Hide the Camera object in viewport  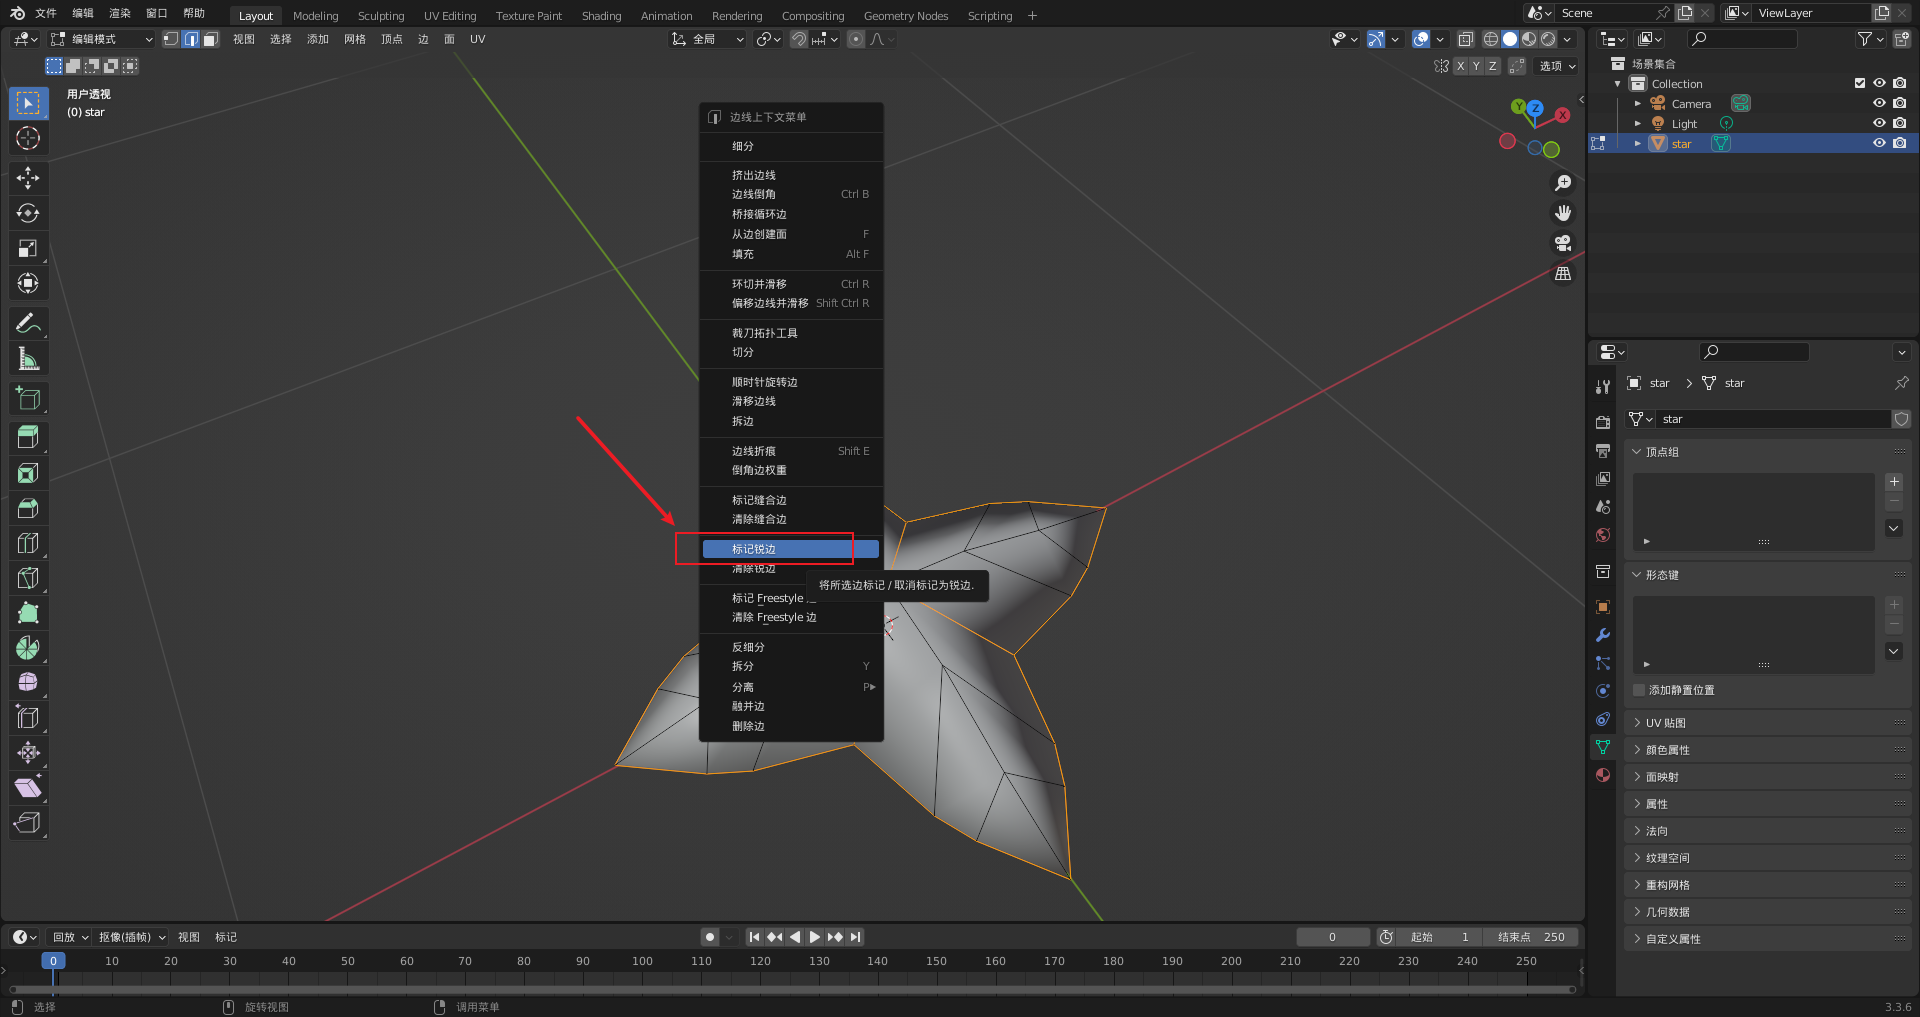pos(1879,103)
